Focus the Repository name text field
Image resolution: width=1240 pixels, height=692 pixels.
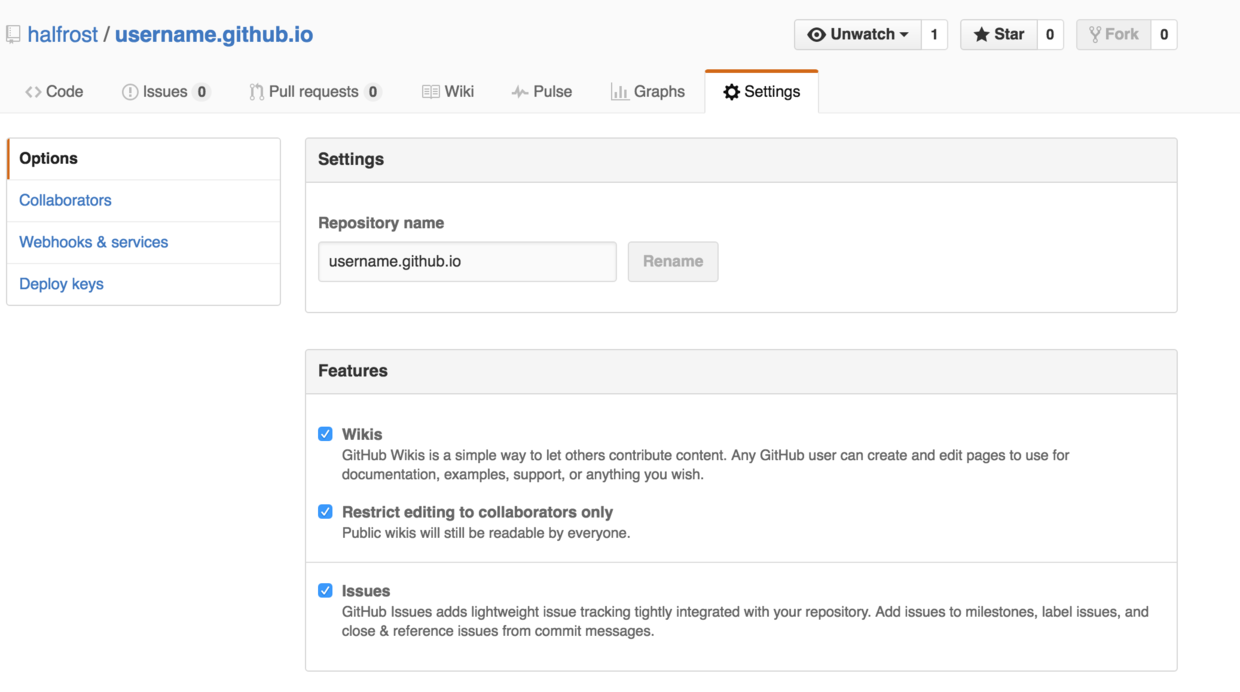tap(467, 262)
